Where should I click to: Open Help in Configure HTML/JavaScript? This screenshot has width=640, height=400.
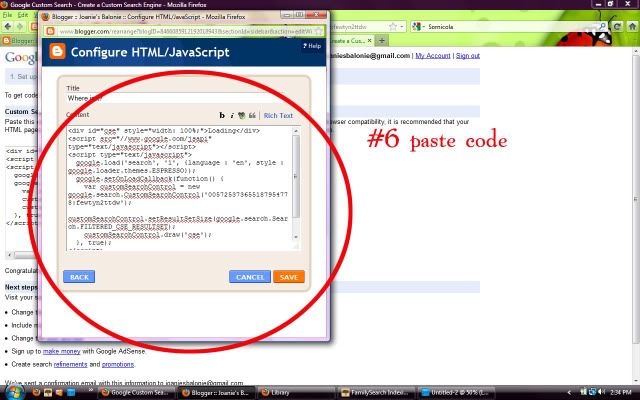coord(312,46)
